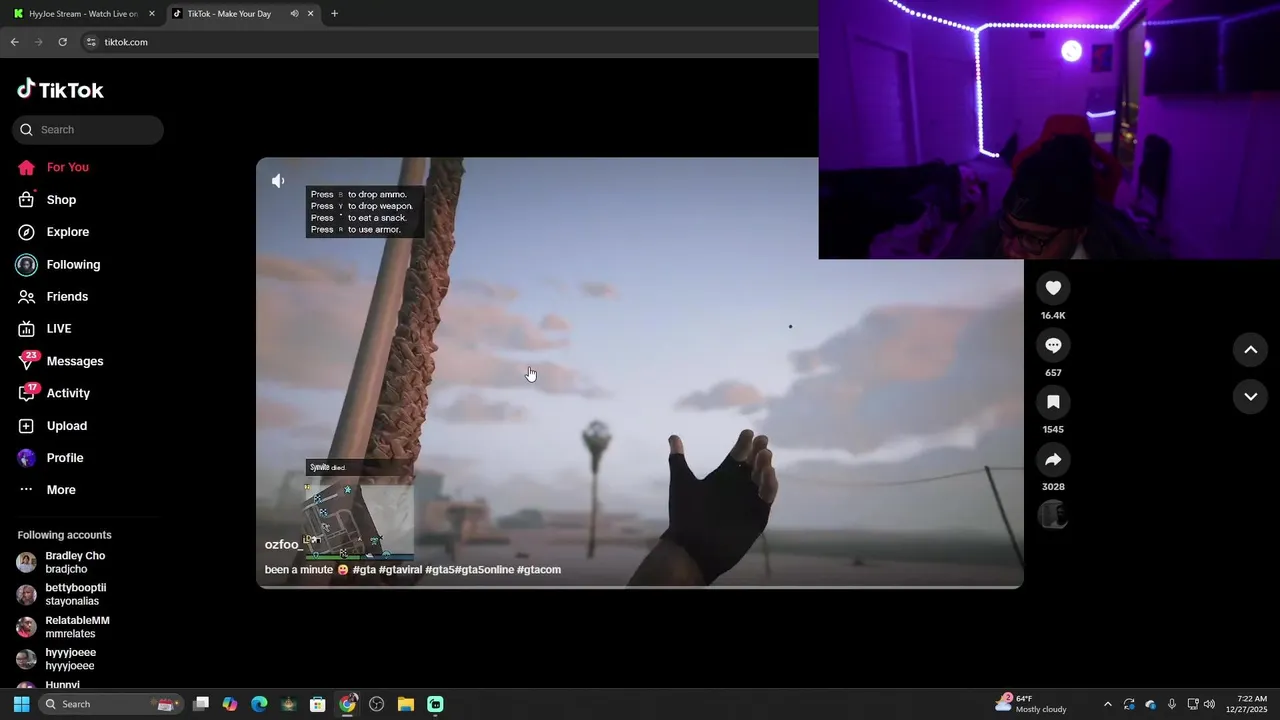The height and width of the screenshot is (720, 1280).
Task: Share the video with arrow icon
Action: pos(1053,460)
